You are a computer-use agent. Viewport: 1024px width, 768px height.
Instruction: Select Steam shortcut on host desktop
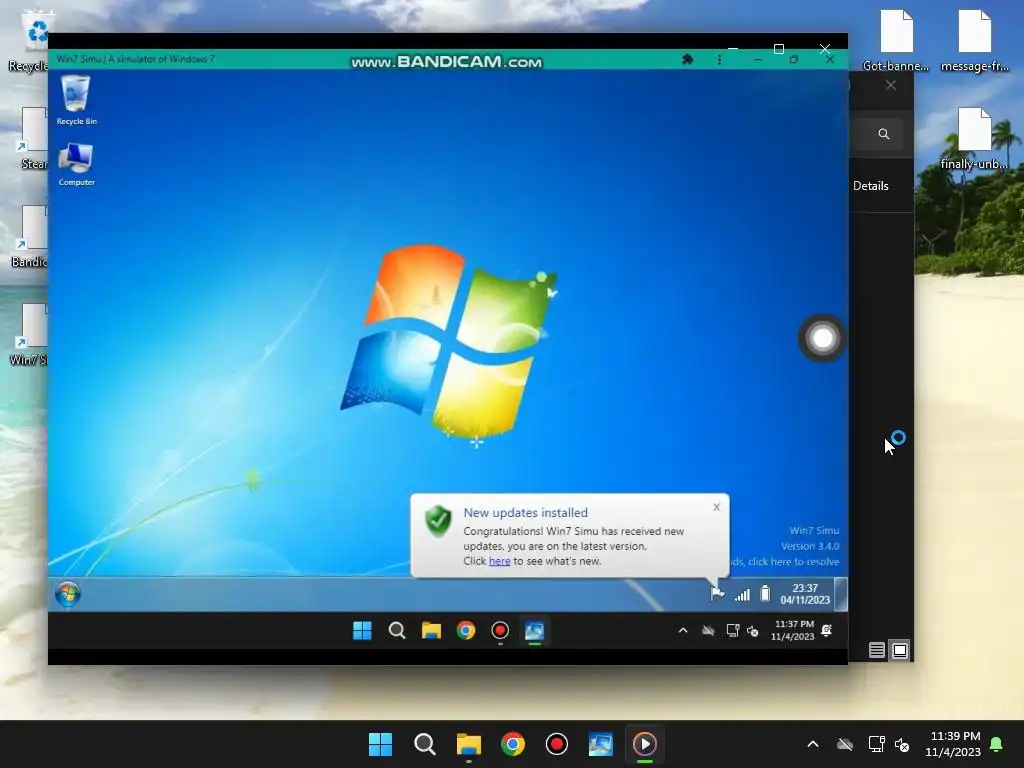[33, 138]
